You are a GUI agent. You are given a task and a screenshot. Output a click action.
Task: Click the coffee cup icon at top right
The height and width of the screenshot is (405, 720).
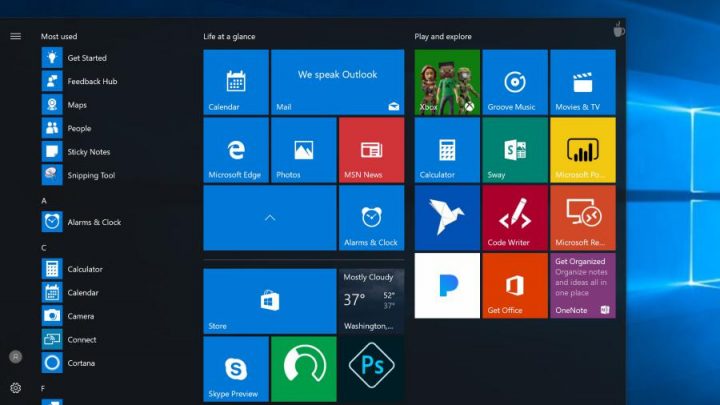coord(619,29)
